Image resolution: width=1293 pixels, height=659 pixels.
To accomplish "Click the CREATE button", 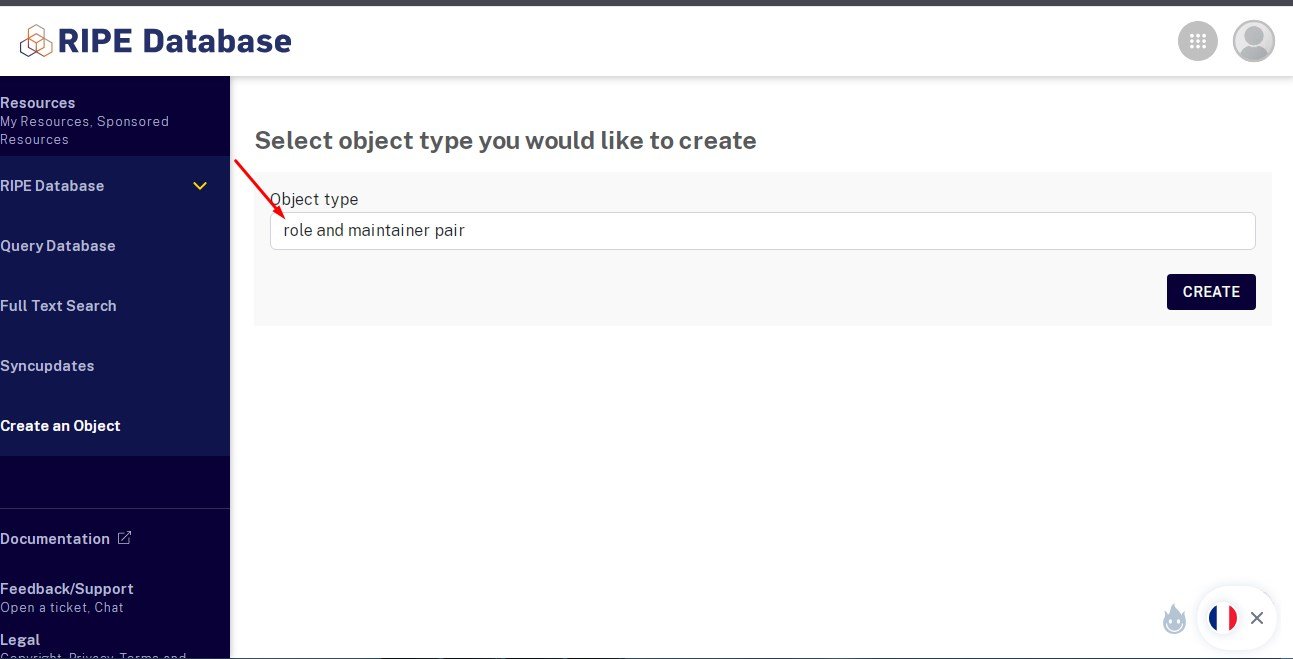I will (1211, 292).
